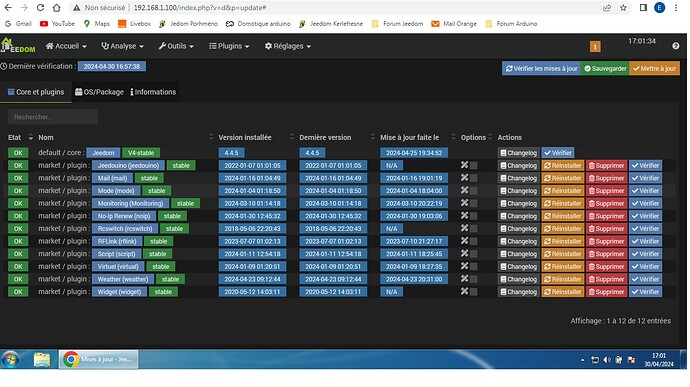Bookmark page with star icon
Viewport: 690px width, 387px height.
coord(623,7)
